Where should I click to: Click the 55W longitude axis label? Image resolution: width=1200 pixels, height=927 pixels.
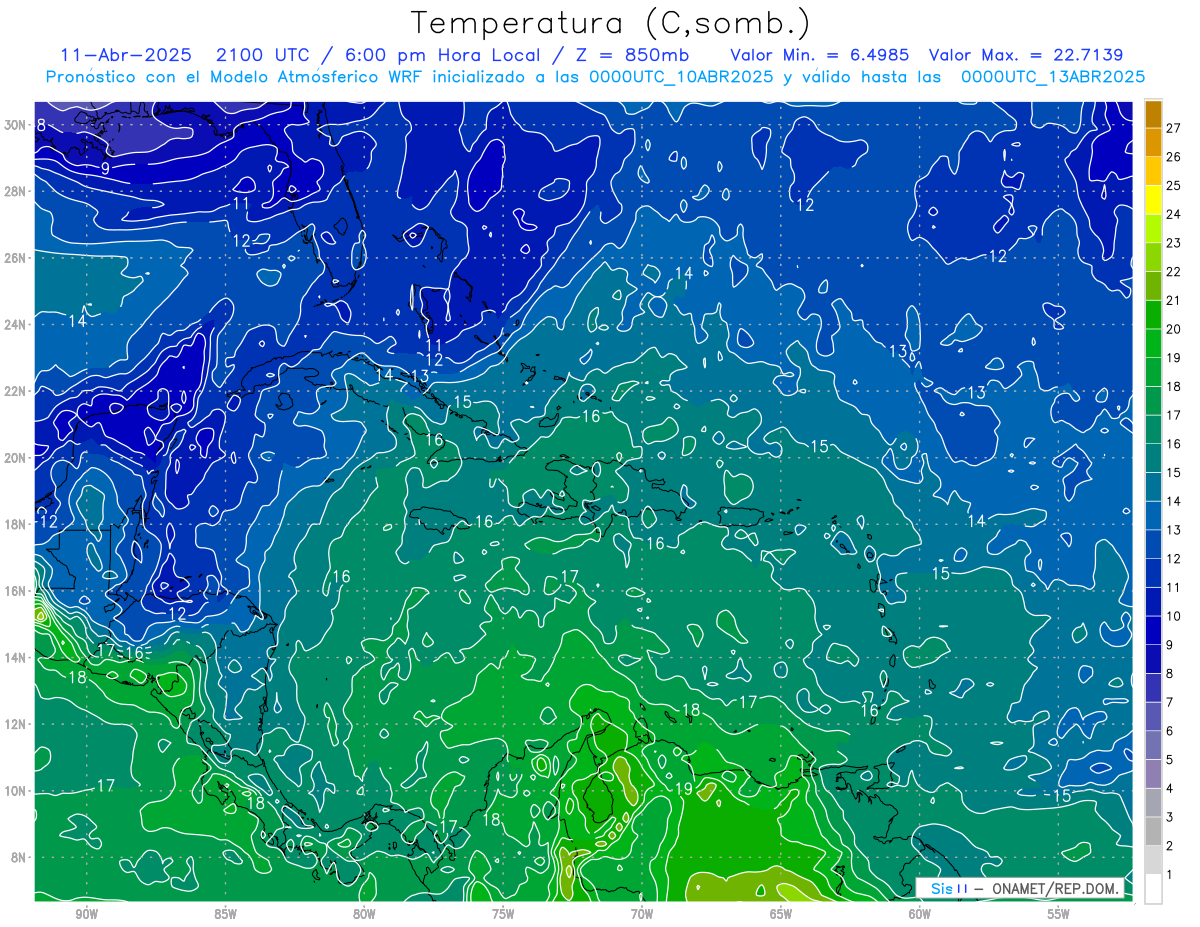pyautogui.click(x=1059, y=914)
